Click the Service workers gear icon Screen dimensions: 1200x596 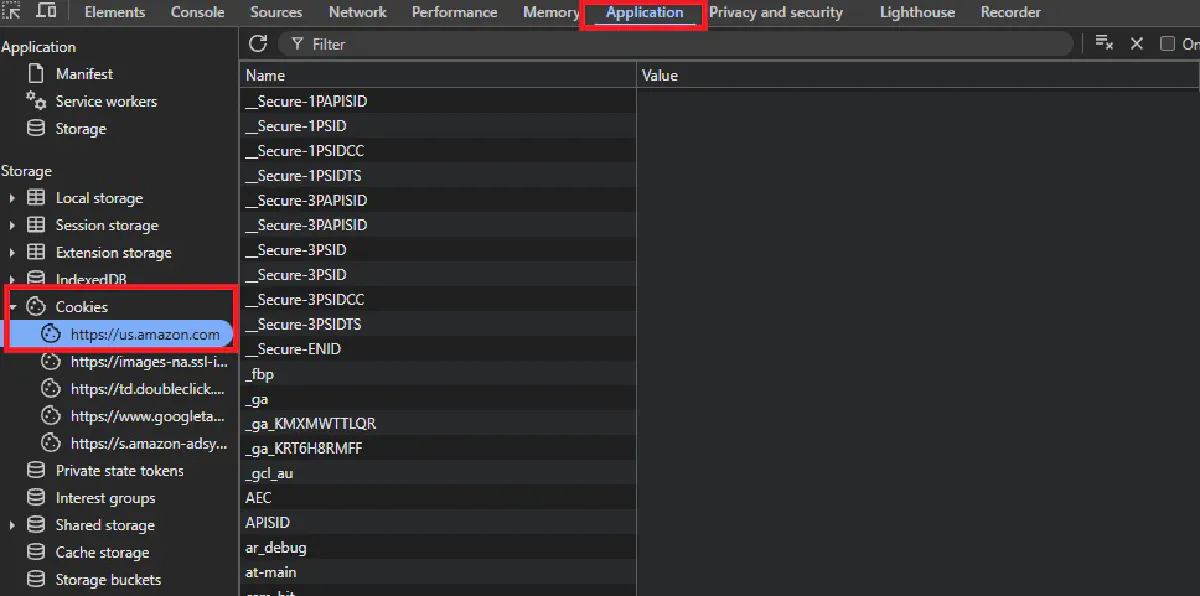pyautogui.click(x=36, y=101)
